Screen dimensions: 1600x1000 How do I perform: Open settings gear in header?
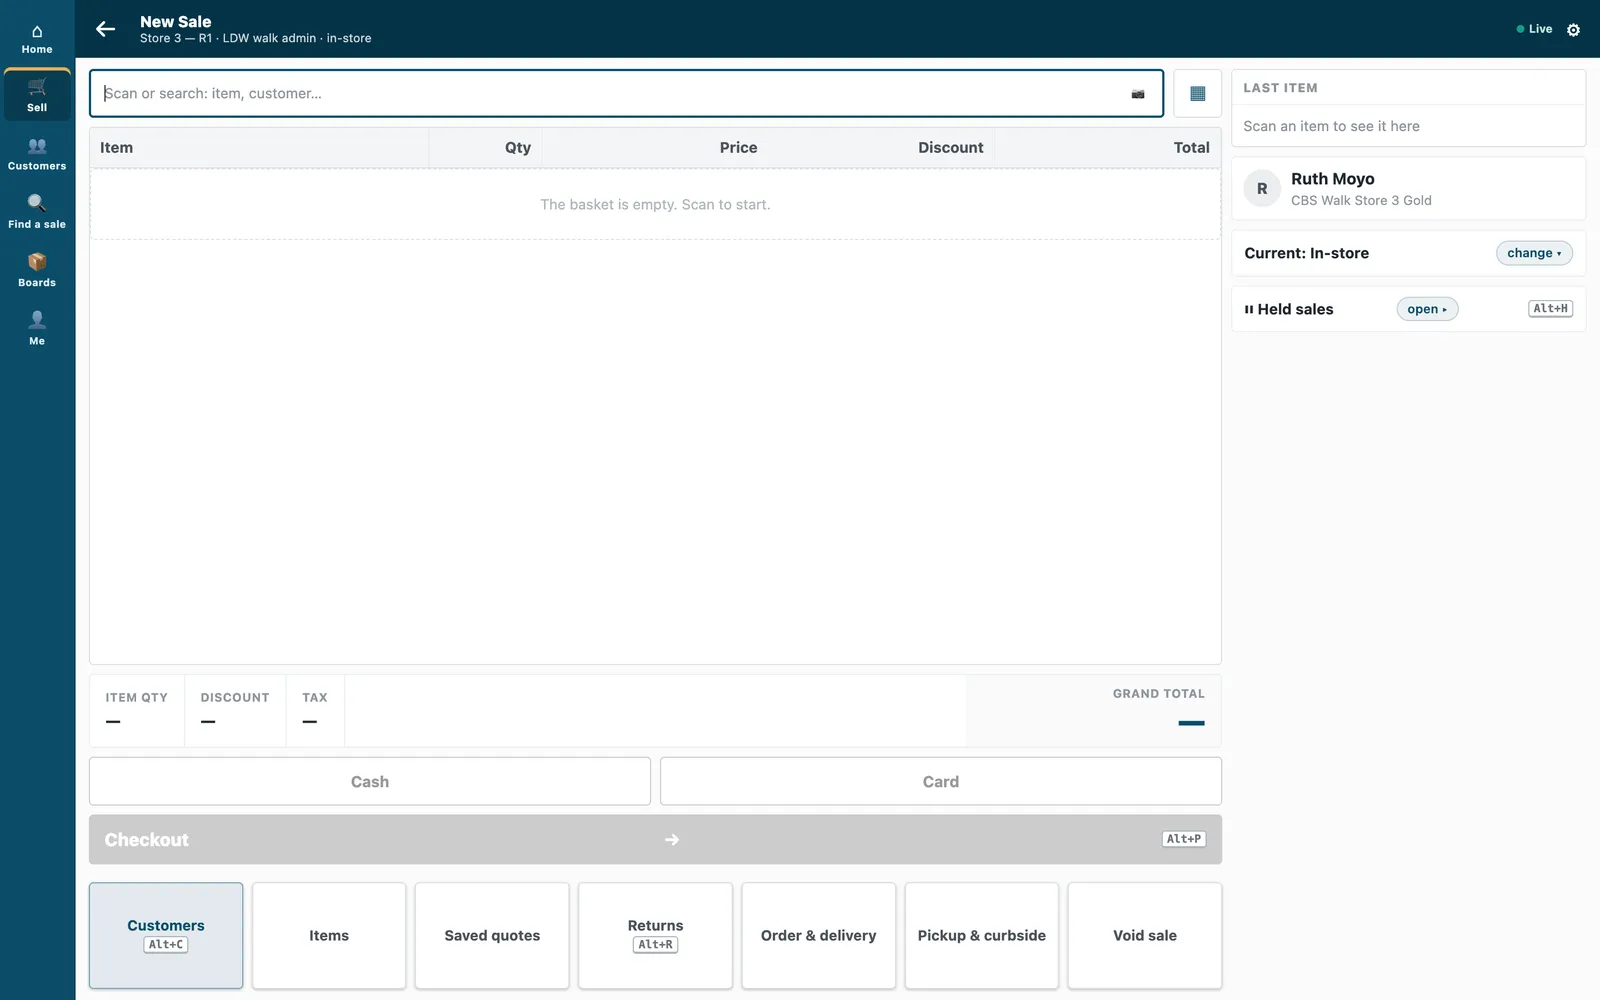point(1573,30)
